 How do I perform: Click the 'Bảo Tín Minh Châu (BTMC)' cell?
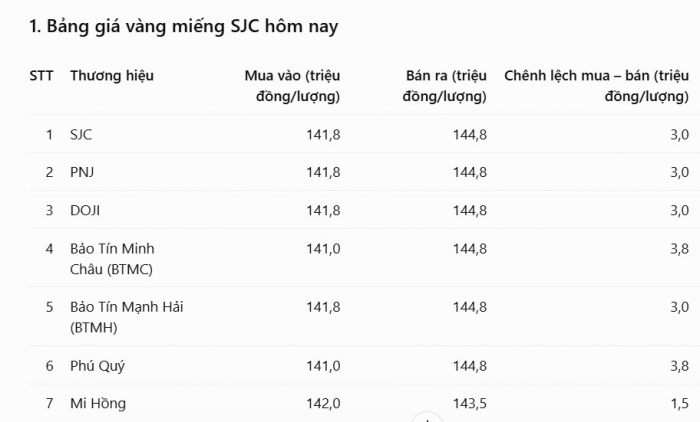(112, 259)
